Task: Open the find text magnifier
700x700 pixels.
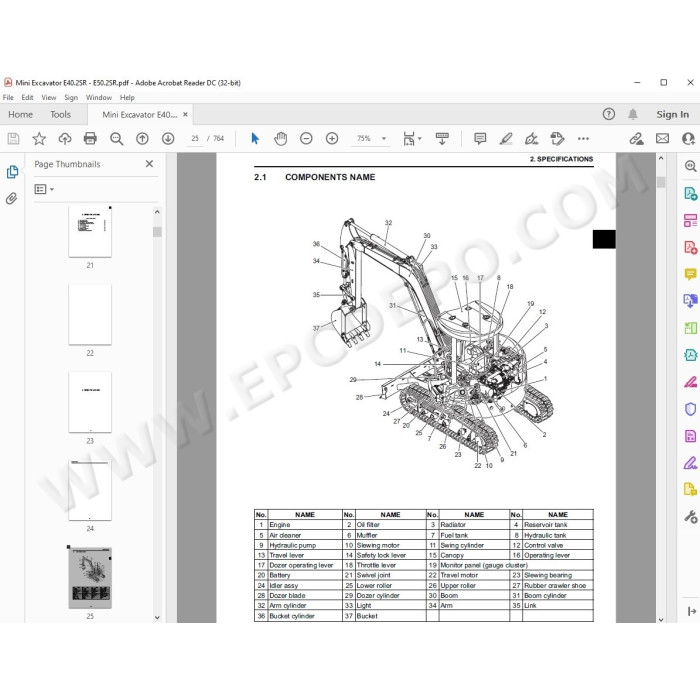Action: tap(117, 139)
